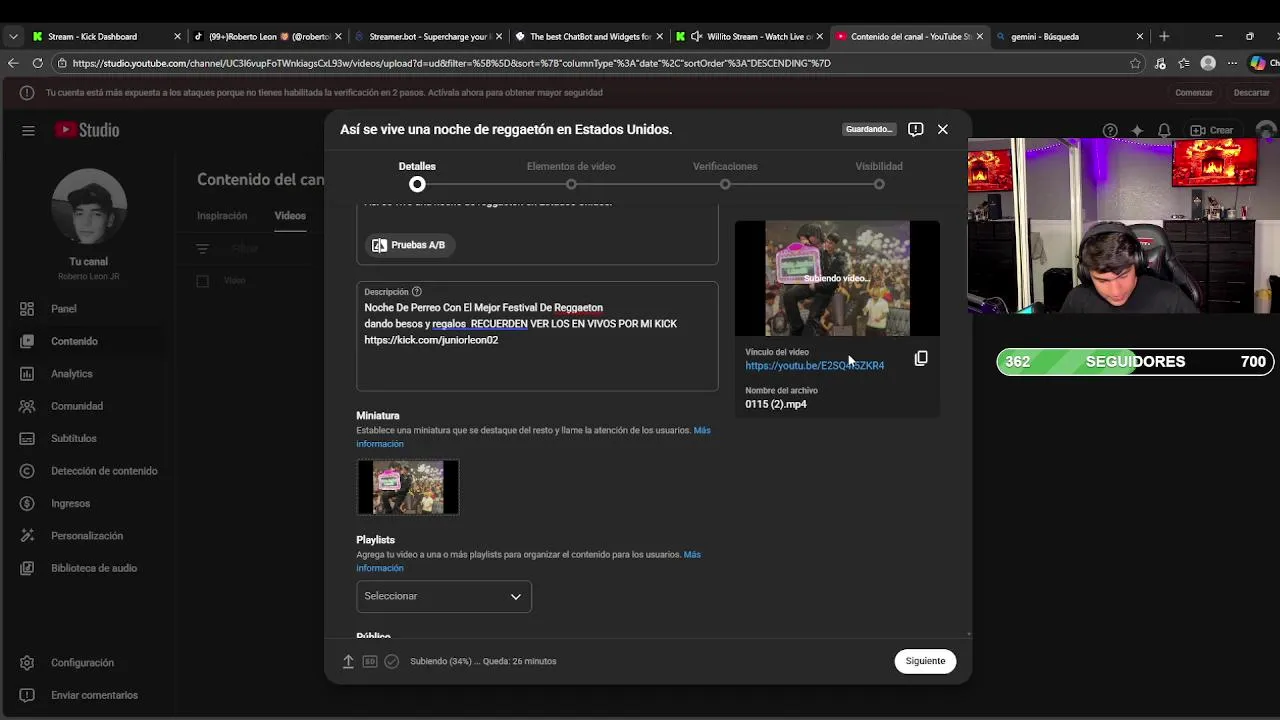
Task: Click the Comenzar security button
Action: (x=1193, y=93)
